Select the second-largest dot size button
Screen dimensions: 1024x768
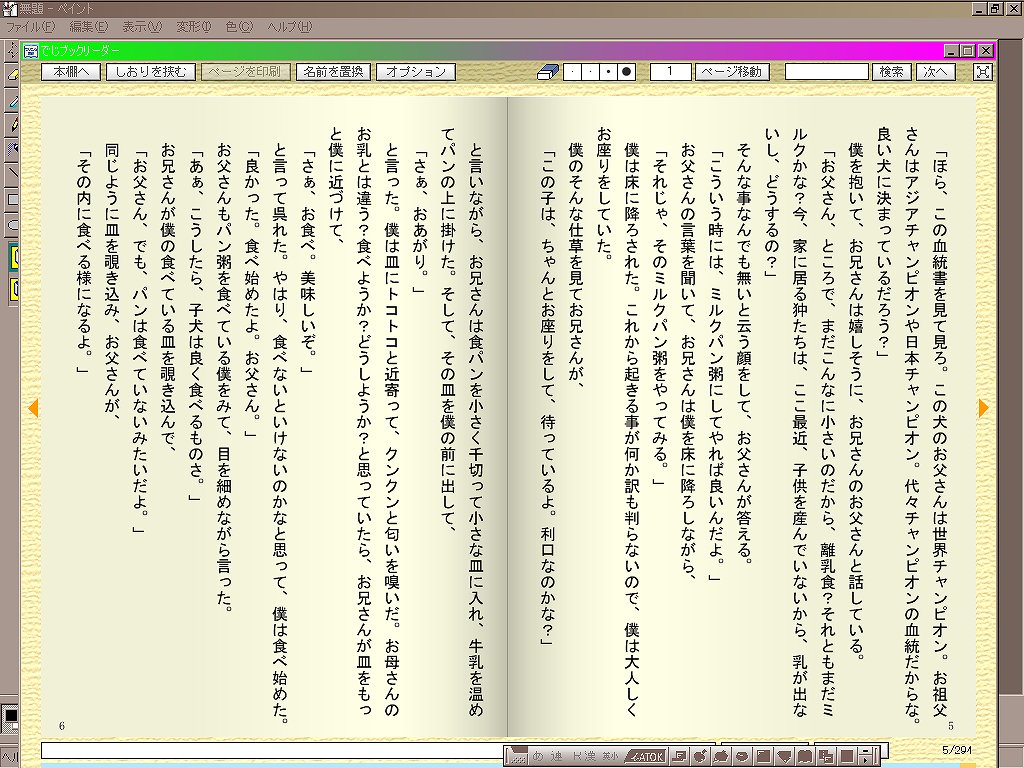tap(609, 72)
